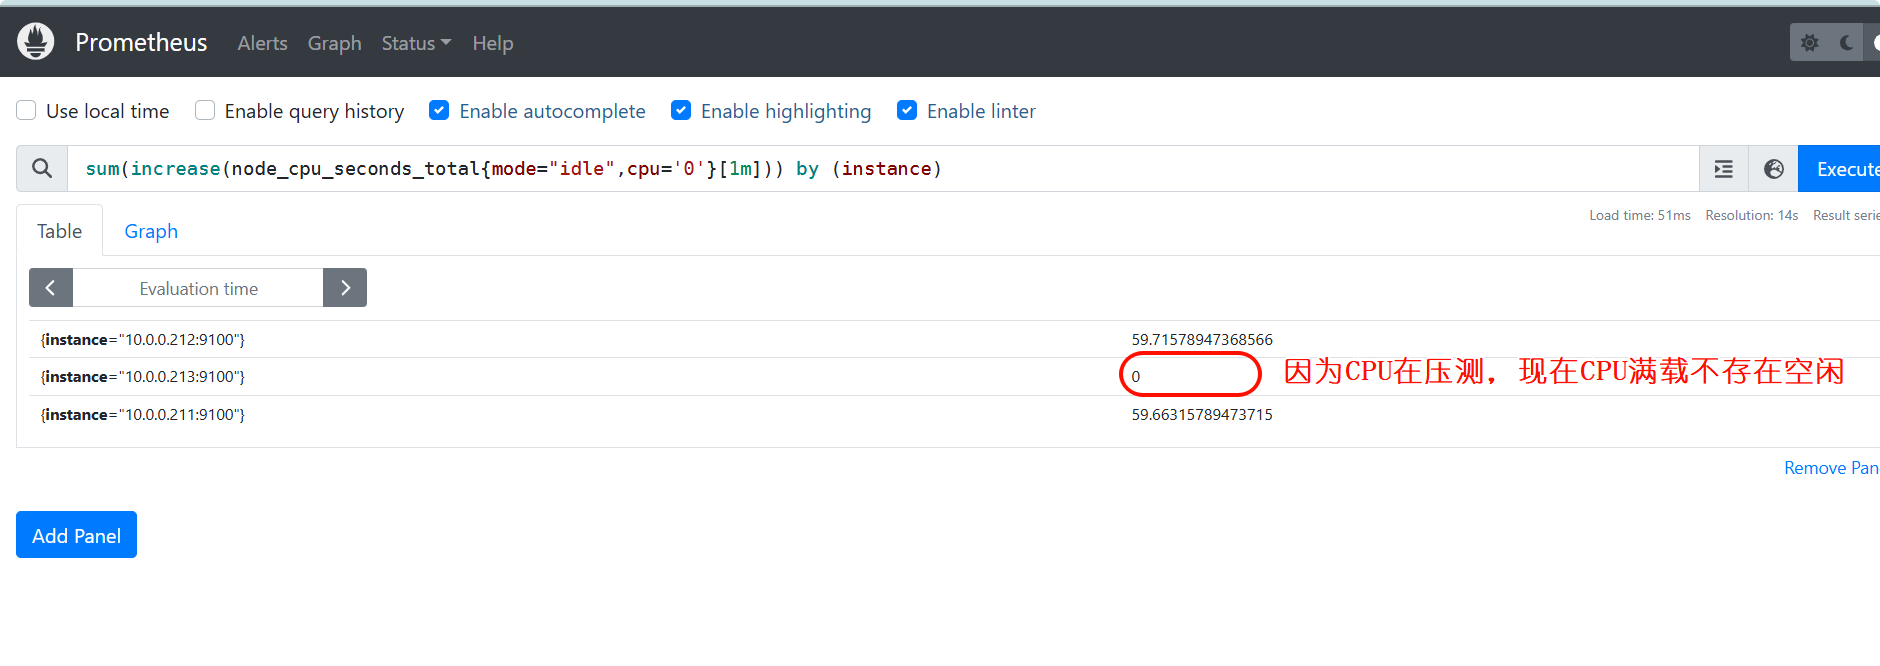Click the Remove Panel link
The height and width of the screenshot is (666, 1880).
pos(1830,468)
